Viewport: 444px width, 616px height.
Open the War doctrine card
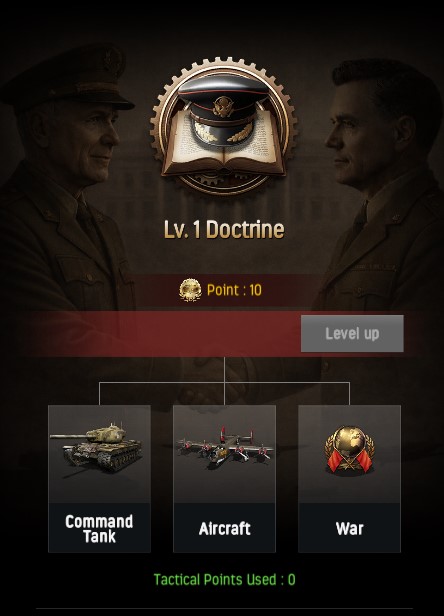tap(349, 479)
